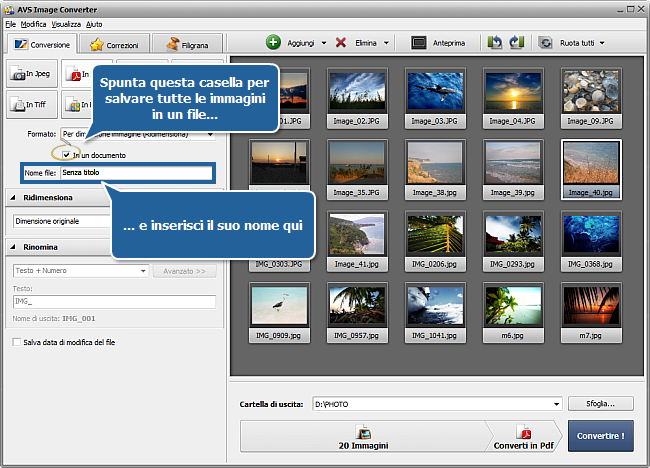Select the In Tiff format button
The height and width of the screenshot is (468, 650).
[x=30, y=104]
